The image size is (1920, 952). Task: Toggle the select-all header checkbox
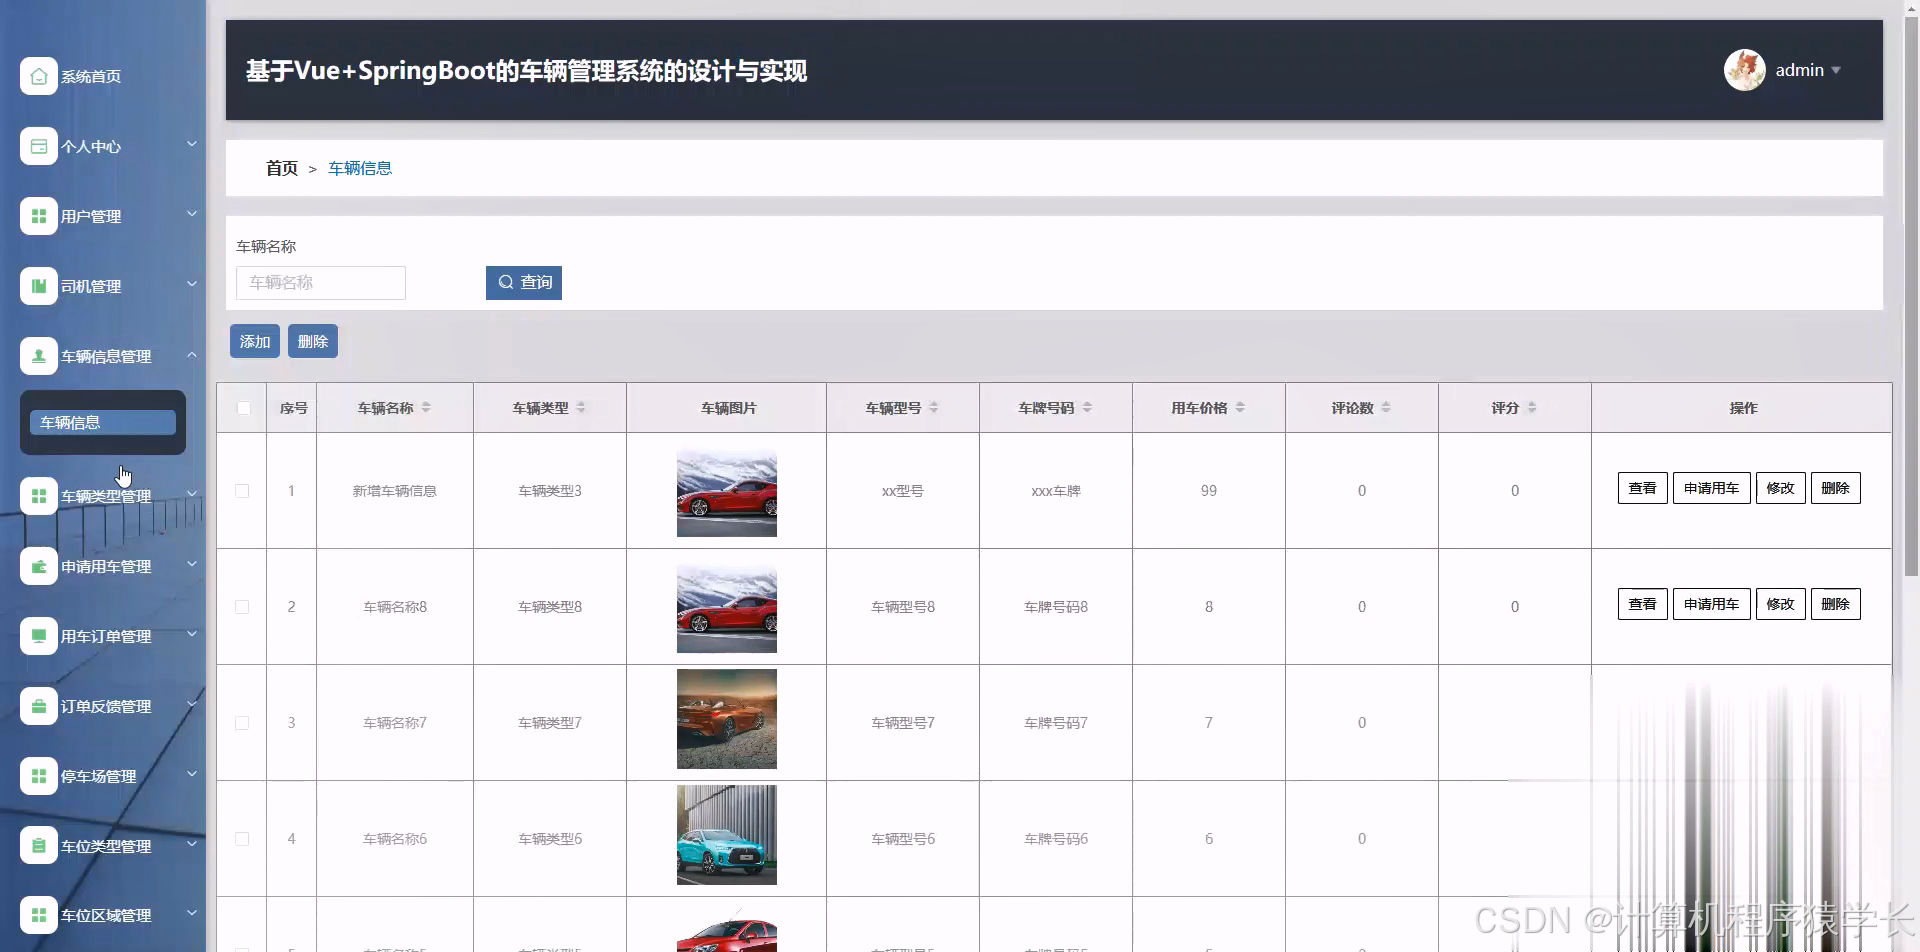(x=243, y=408)
